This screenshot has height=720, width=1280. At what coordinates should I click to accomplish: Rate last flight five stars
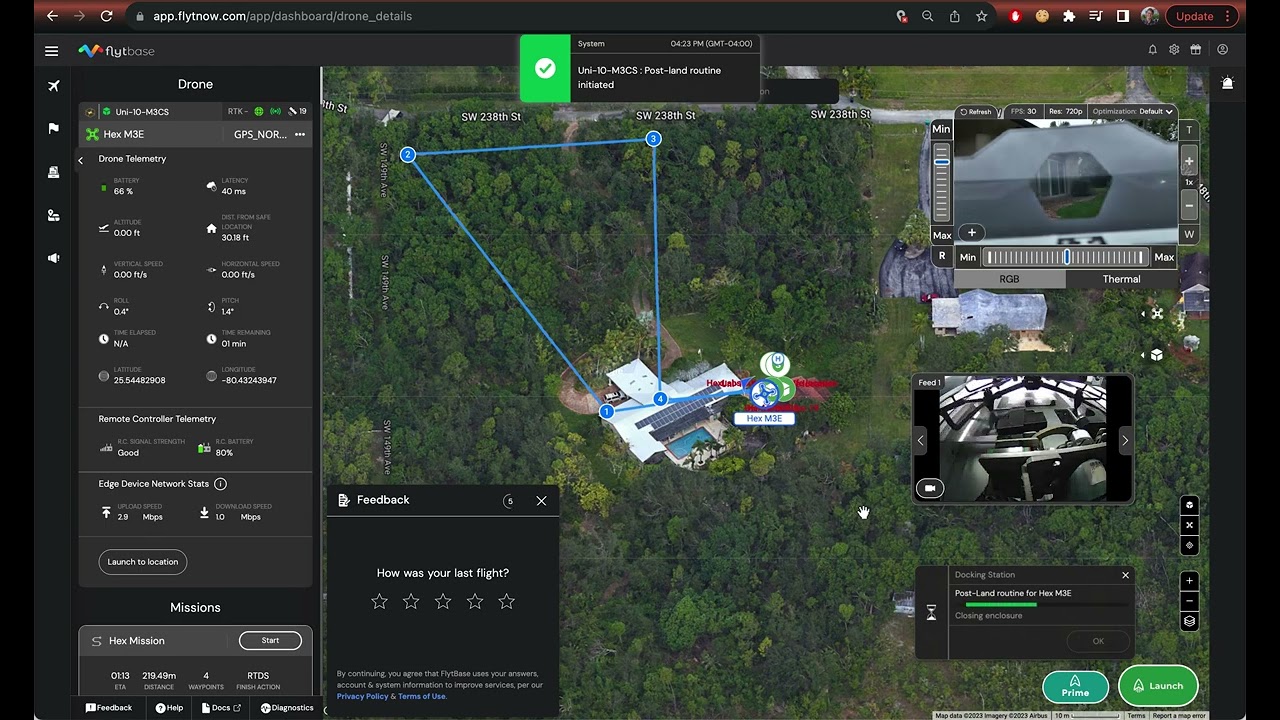coord(507,601)
